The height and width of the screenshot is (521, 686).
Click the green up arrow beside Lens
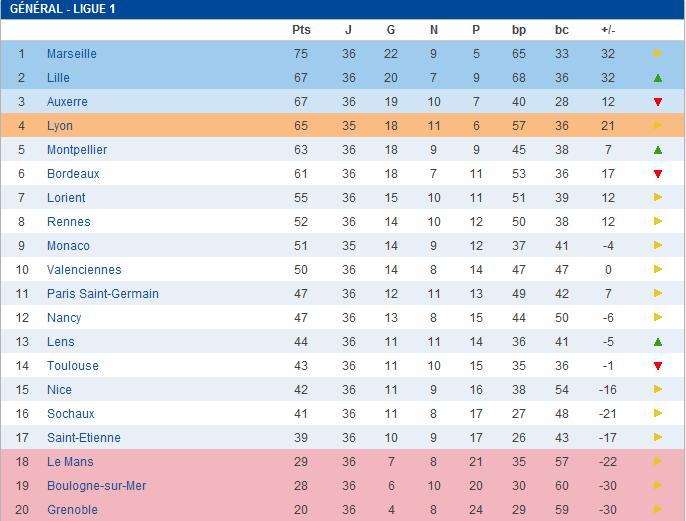[x=657, y=342]
